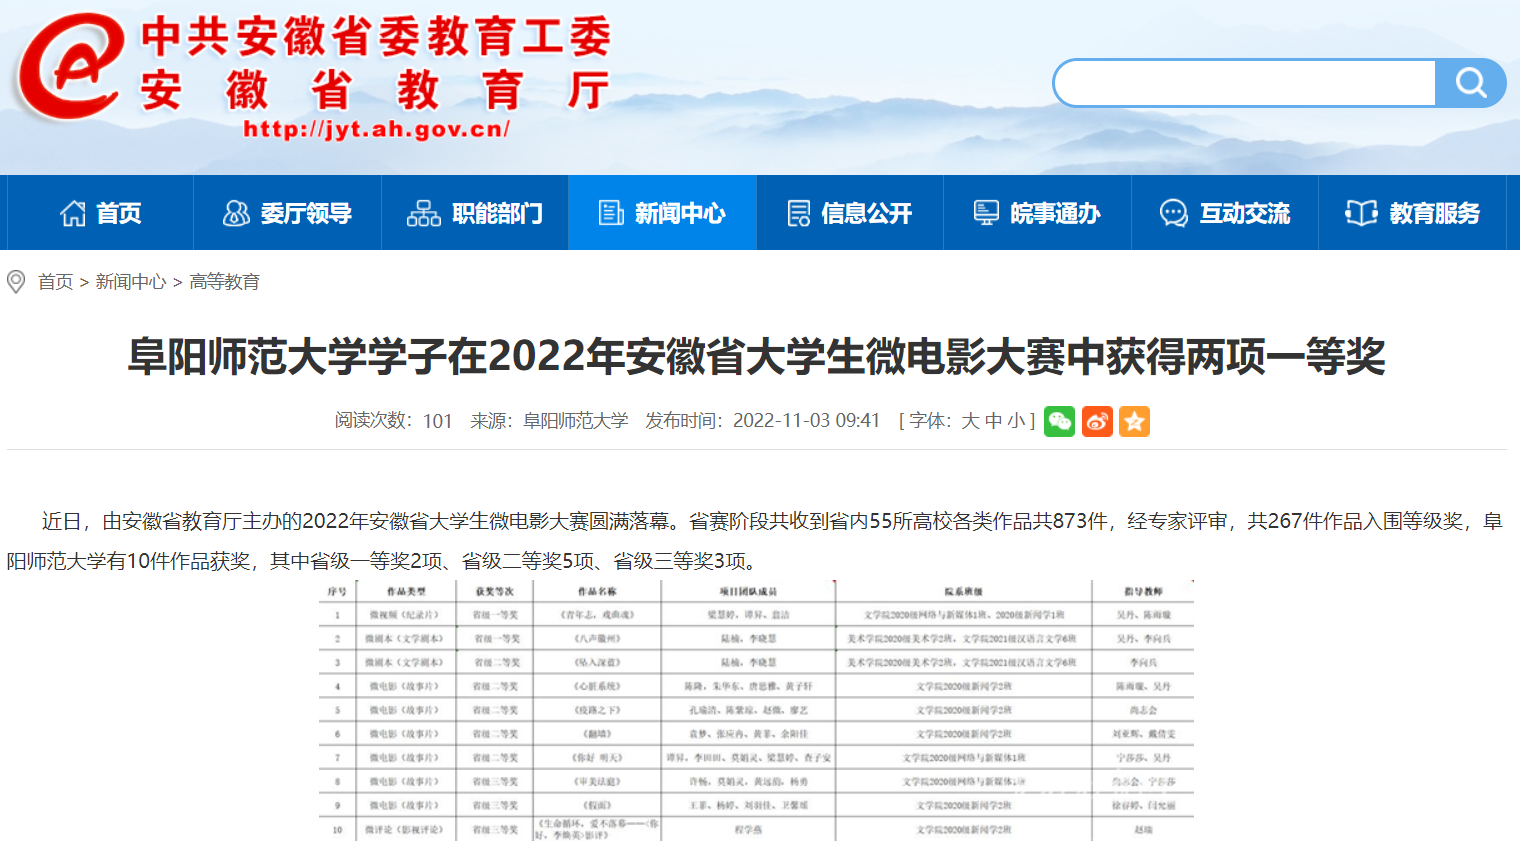This screenshot has width=1520, height=848.
Task: Open the 新闻中心 navigation tab
Action: (x=662, y=213)
